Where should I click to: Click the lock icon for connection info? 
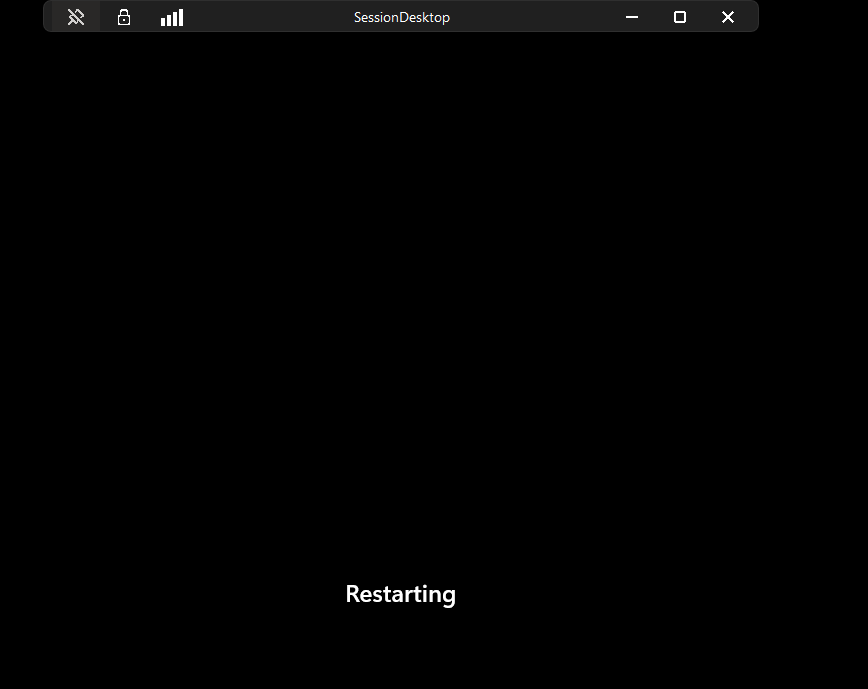[x=124, y=17]
